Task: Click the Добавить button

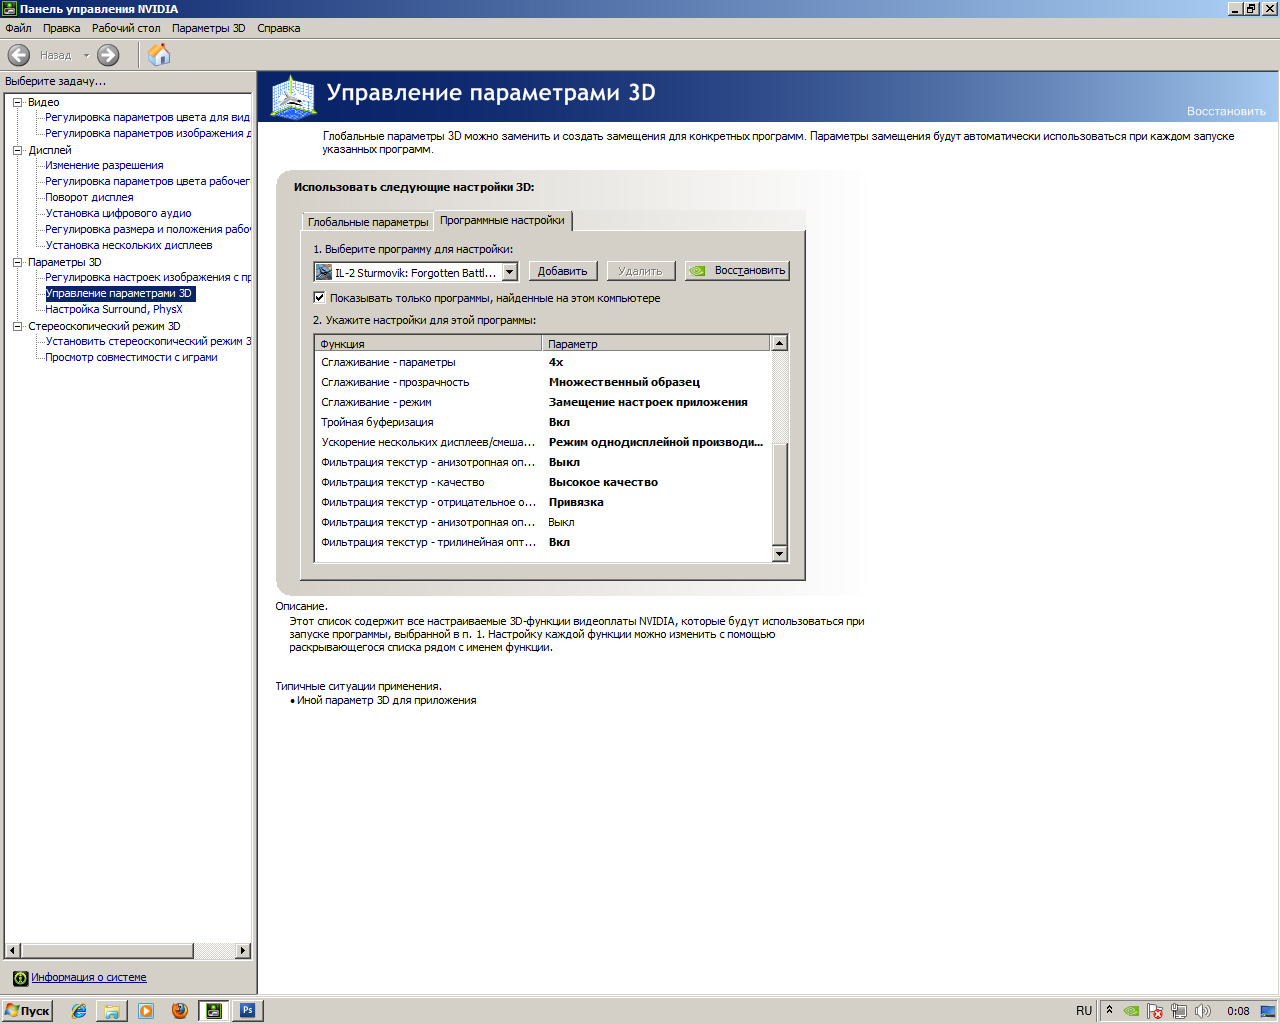Action: (x=562, y=271)
